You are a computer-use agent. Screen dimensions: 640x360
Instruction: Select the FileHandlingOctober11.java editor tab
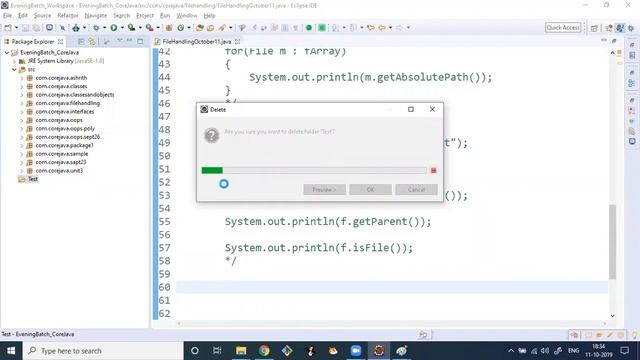[x=196, y=42]
